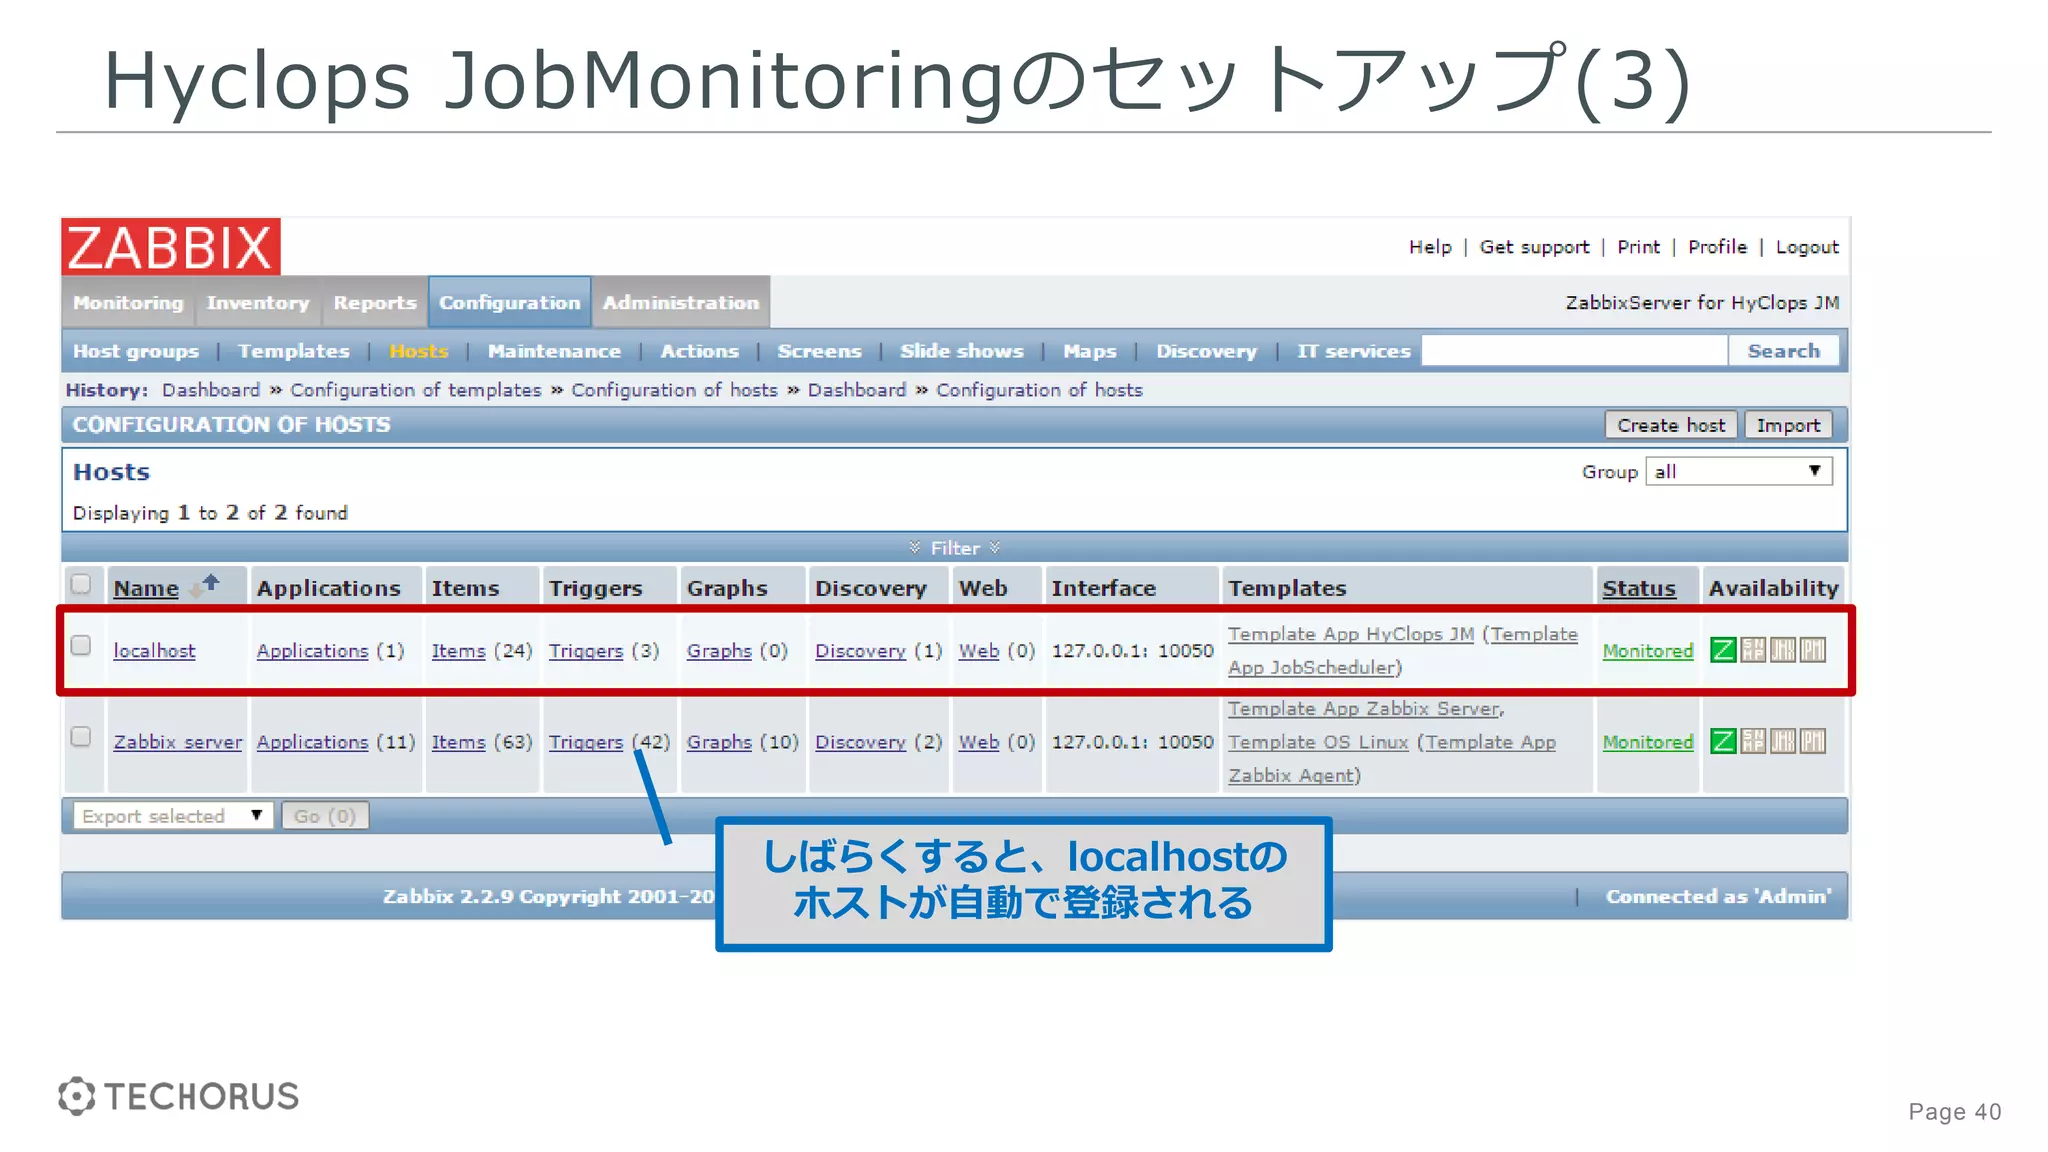Tick the select-all hosts checkbox
Screen dimensions: 2048x1152
click(x=81, y=585)
